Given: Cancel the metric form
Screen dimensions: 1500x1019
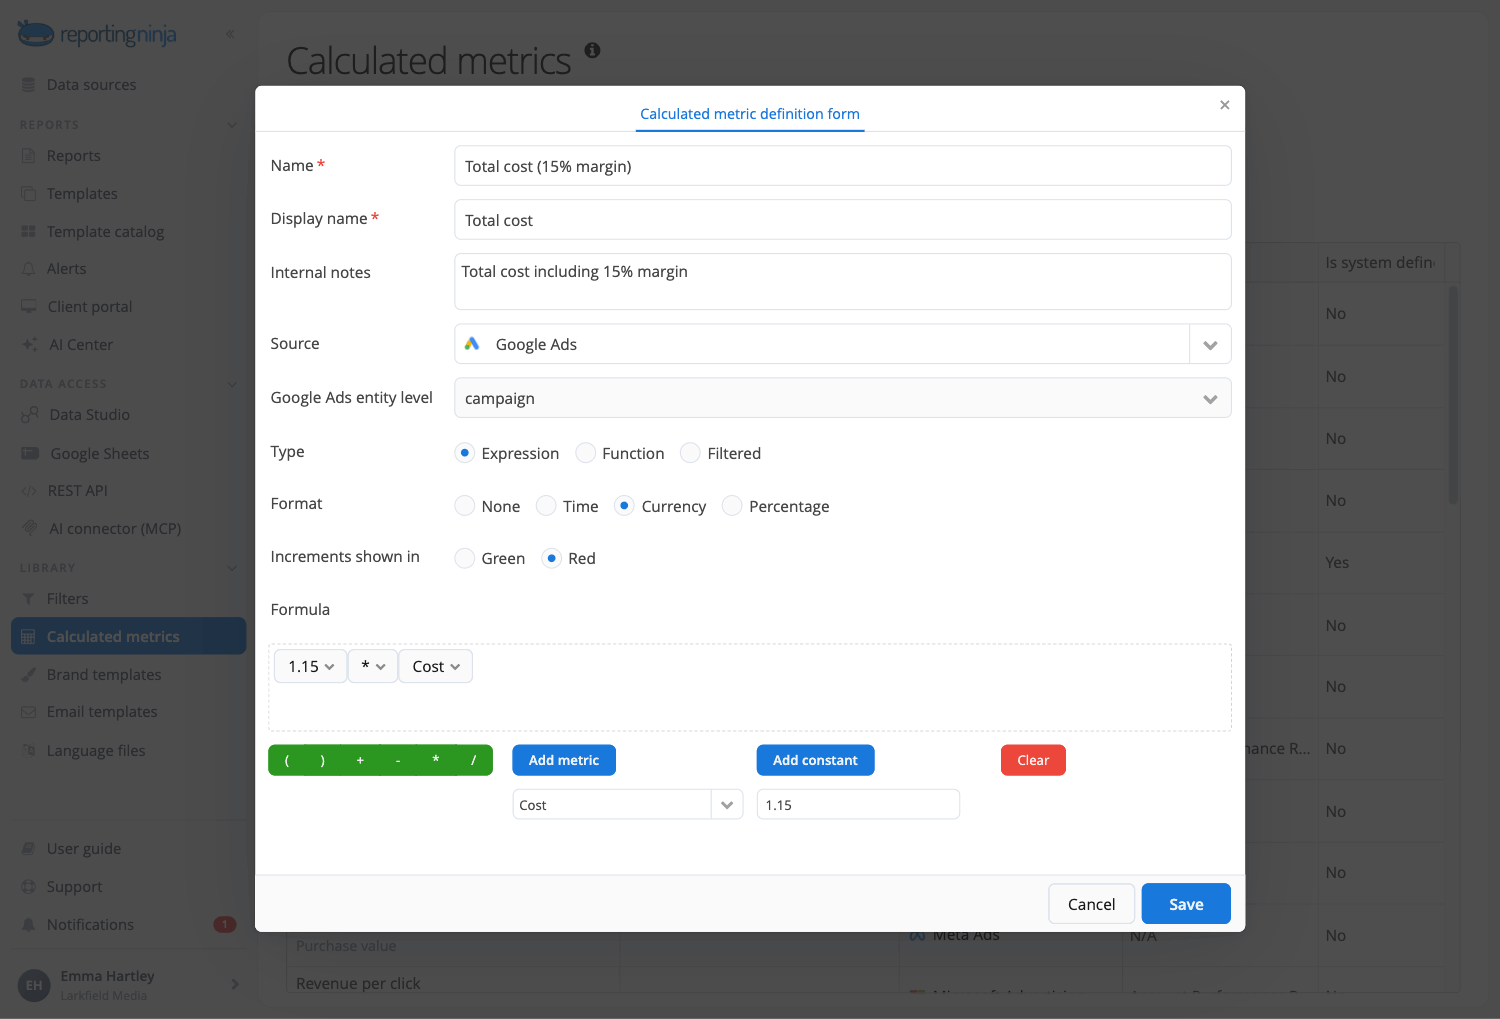Looking at the screenshot, I should (x=1091, y=904).
